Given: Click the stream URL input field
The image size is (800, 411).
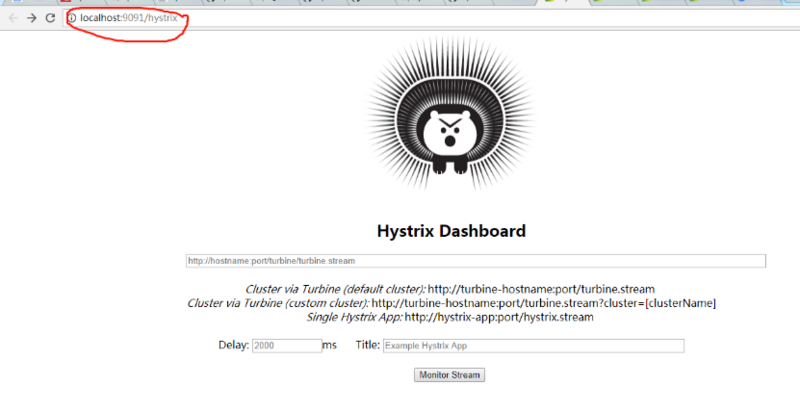Looking at the screenshot, I should coord(476,261).
